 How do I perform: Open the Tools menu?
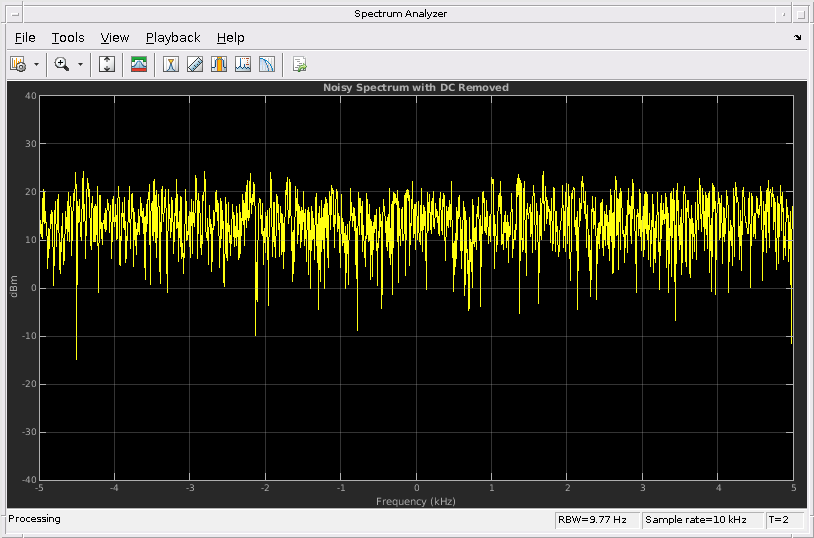[68, 37]
